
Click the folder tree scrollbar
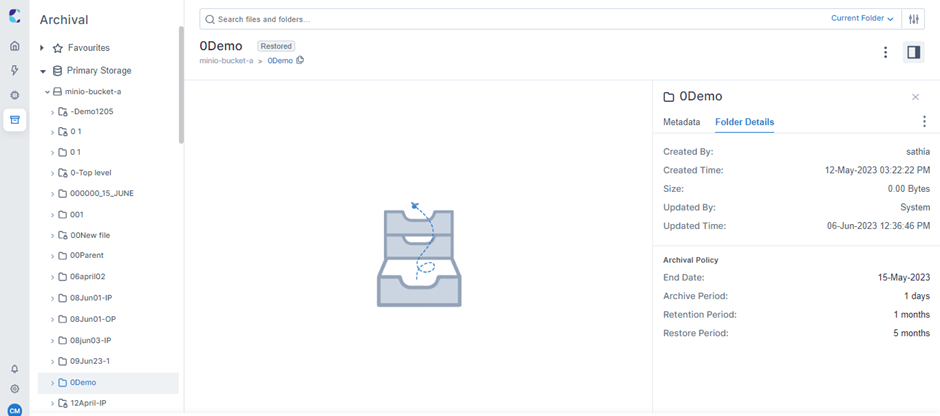pos(181,84)
